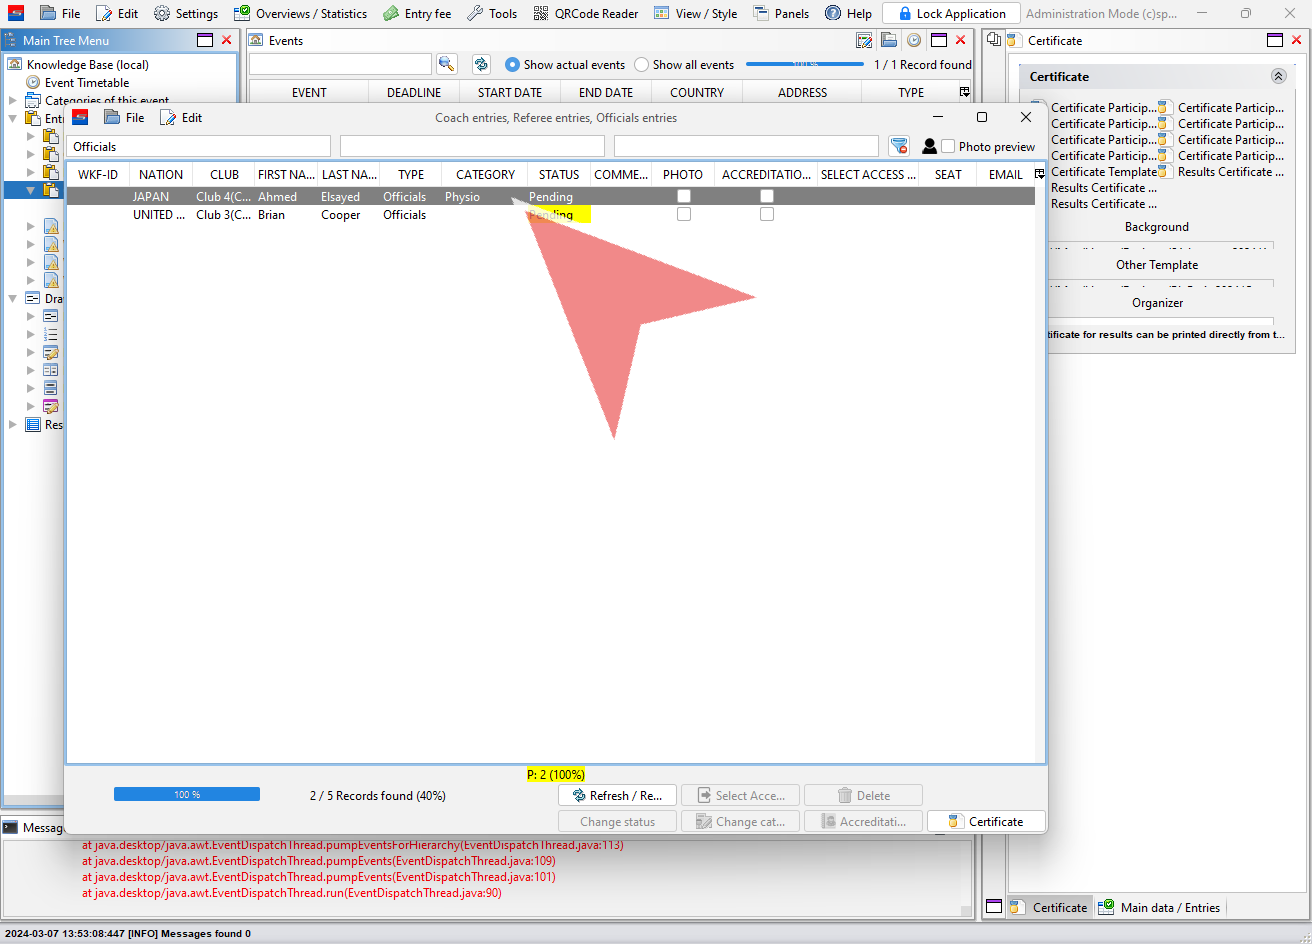Click the search magnifier icon in Events panel

pos(446,64)
